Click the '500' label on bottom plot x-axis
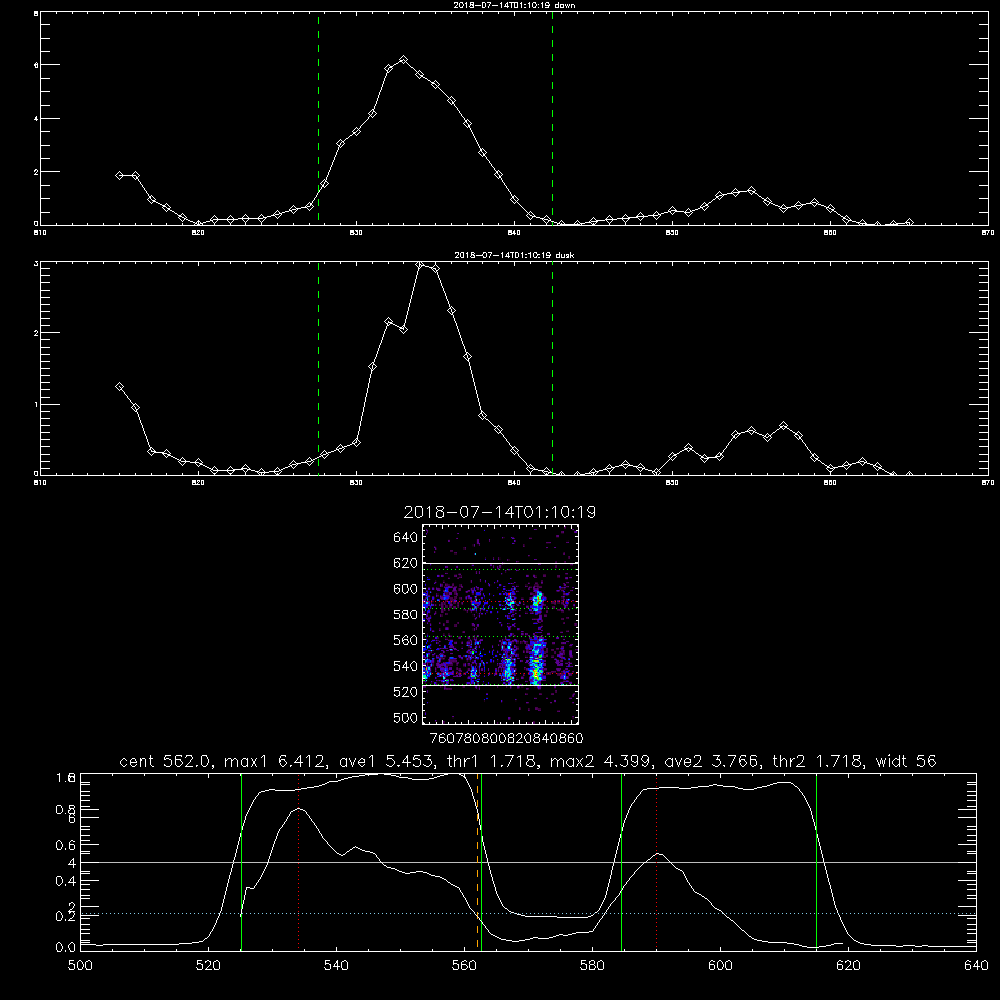The width and height of the screenshot is (1000, 1000). click(80, 965)
